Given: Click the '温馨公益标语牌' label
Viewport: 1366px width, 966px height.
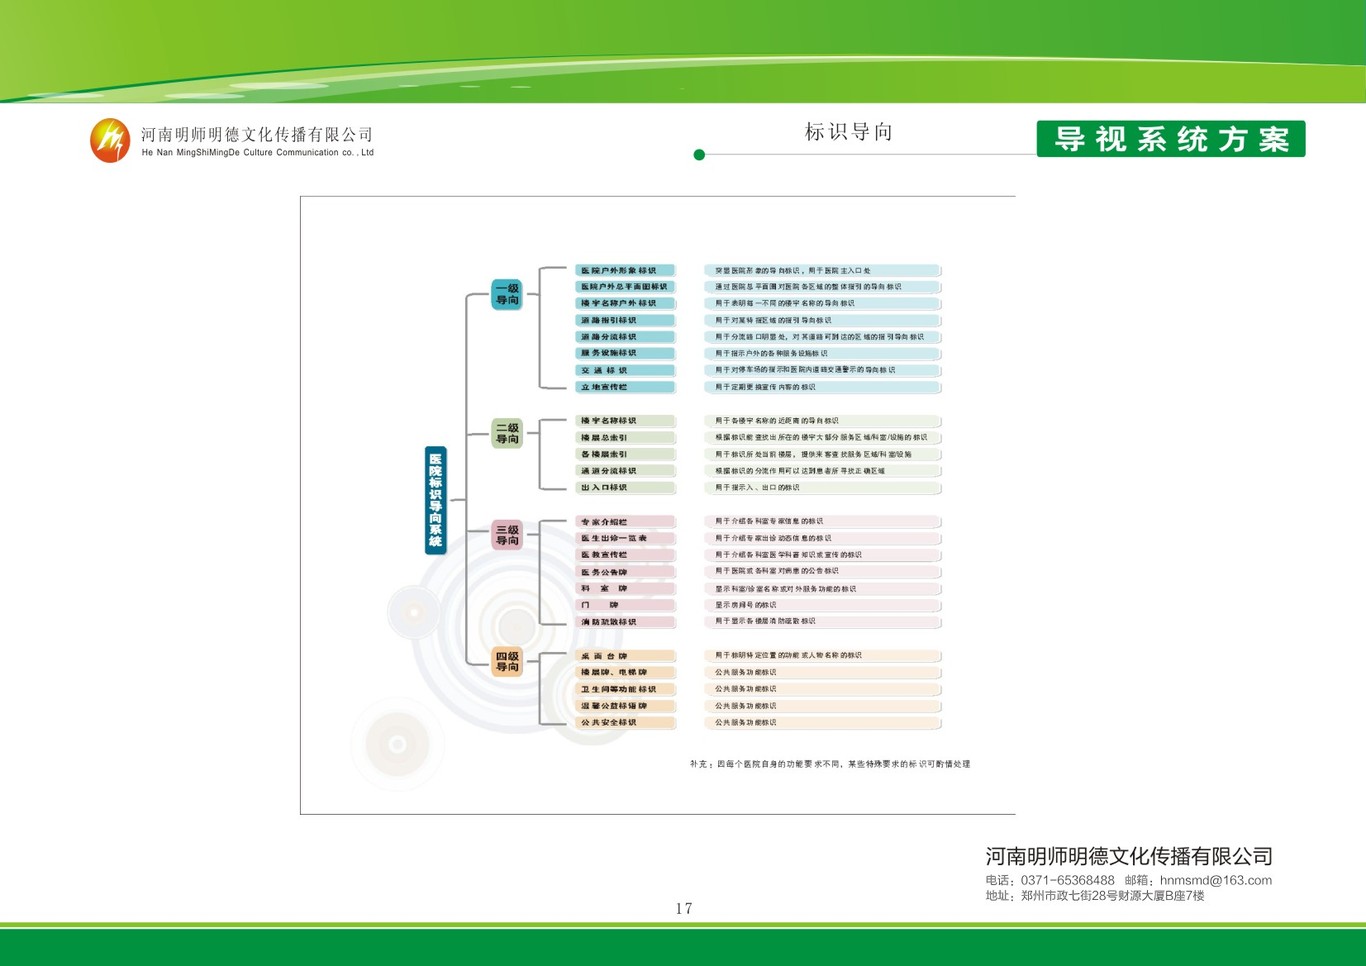Looking at the screenshot, I should point(625,706).
